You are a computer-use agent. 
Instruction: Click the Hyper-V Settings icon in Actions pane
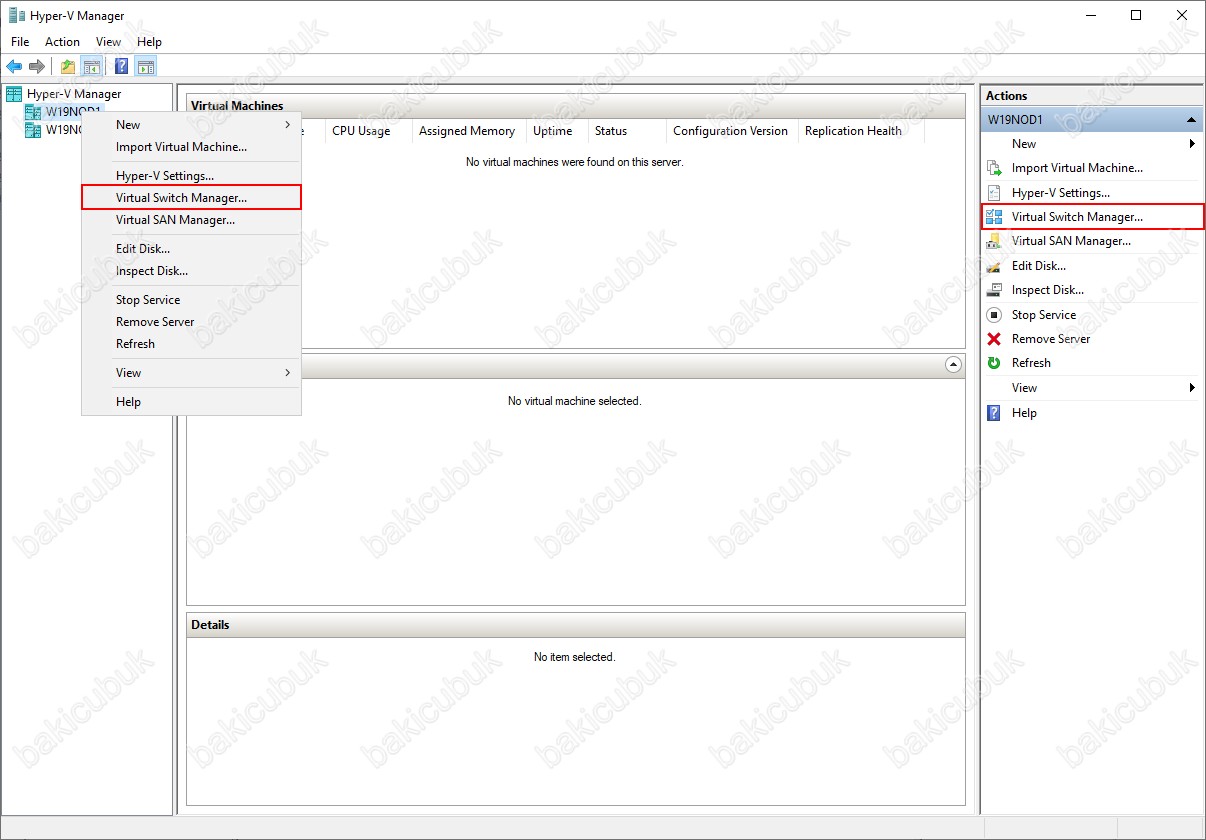click(994, 193)
